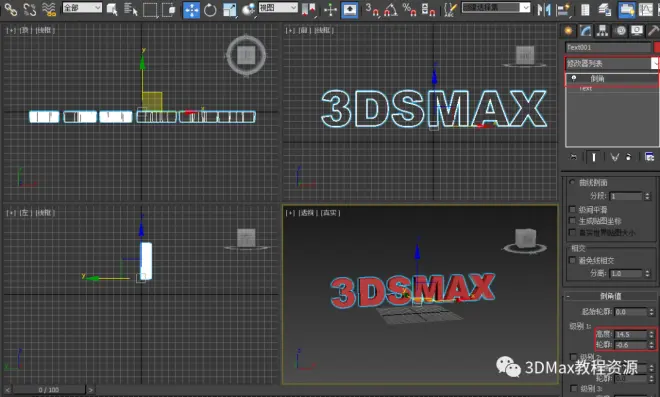Toggle the 3D Snaps magnet
This screenshot has height=397, width=660.
[372, 9]
